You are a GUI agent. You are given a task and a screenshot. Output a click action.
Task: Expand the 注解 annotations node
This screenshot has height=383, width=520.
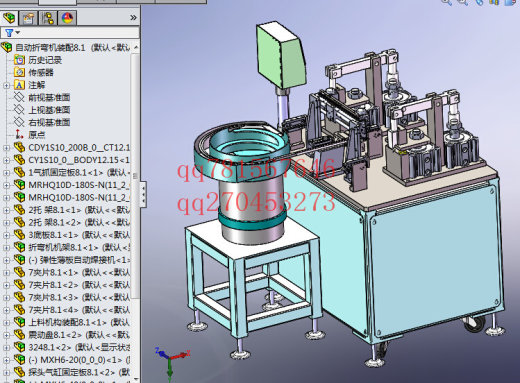point(6,85)
